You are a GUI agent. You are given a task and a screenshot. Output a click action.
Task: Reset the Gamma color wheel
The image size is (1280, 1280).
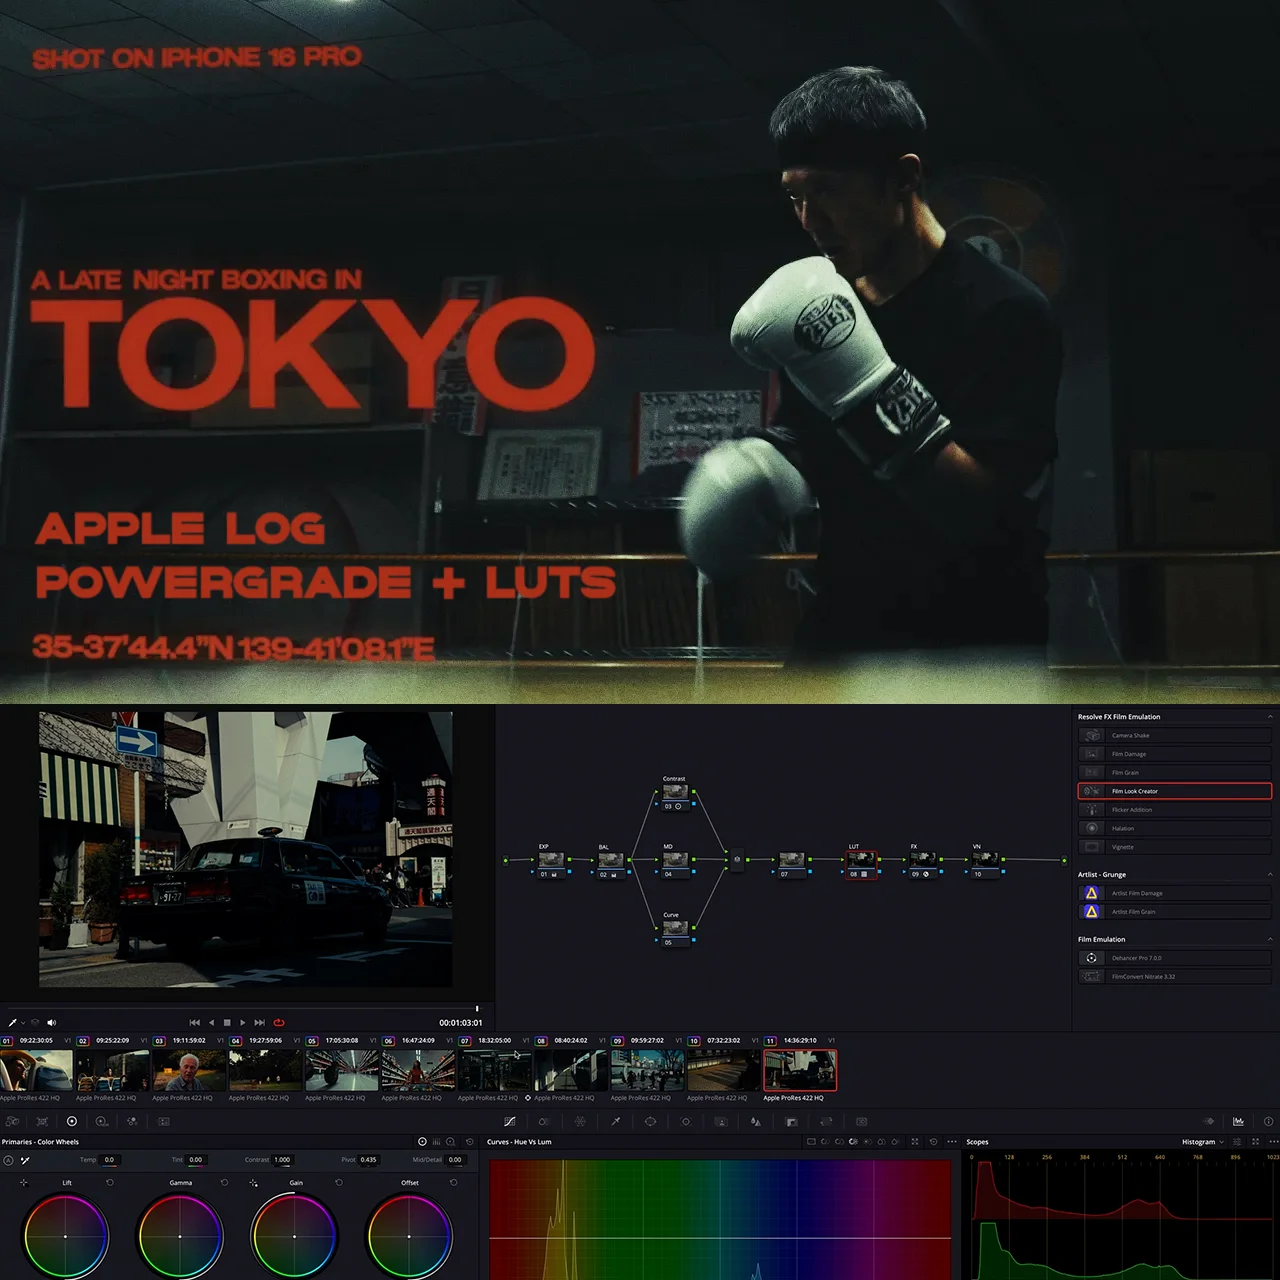coord(224,1182)
